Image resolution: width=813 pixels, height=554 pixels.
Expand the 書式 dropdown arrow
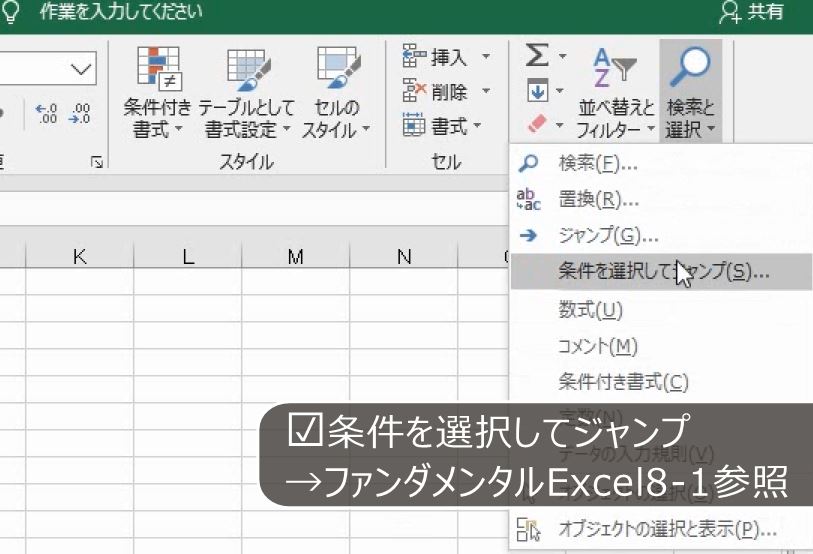pyautogui.click(x=477, y=125)
